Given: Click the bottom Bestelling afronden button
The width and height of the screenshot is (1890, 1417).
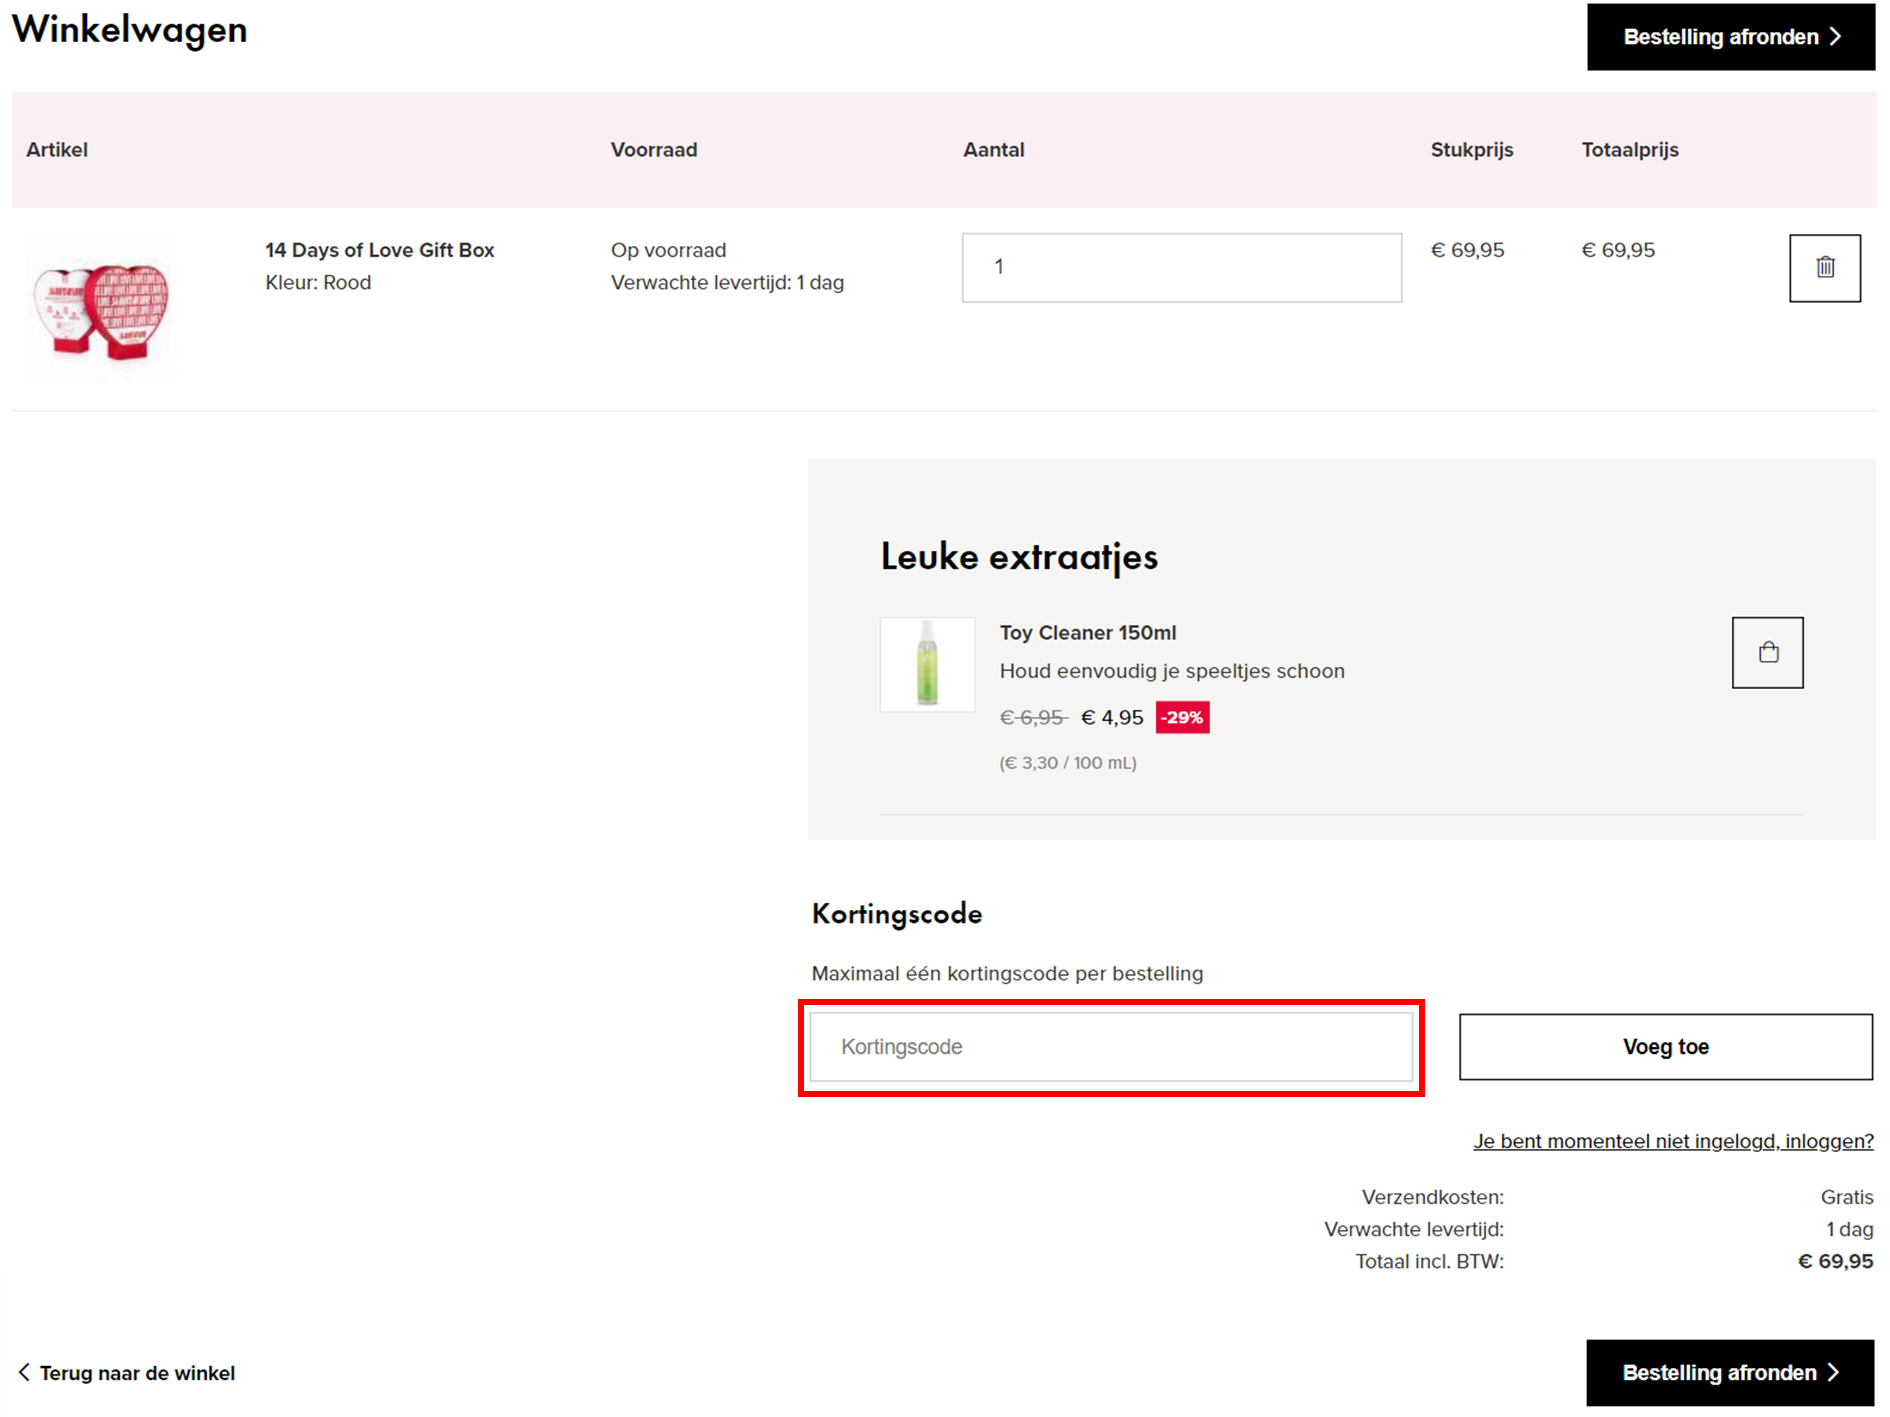Looking at the screenshot, I should click(1730, 1373).
